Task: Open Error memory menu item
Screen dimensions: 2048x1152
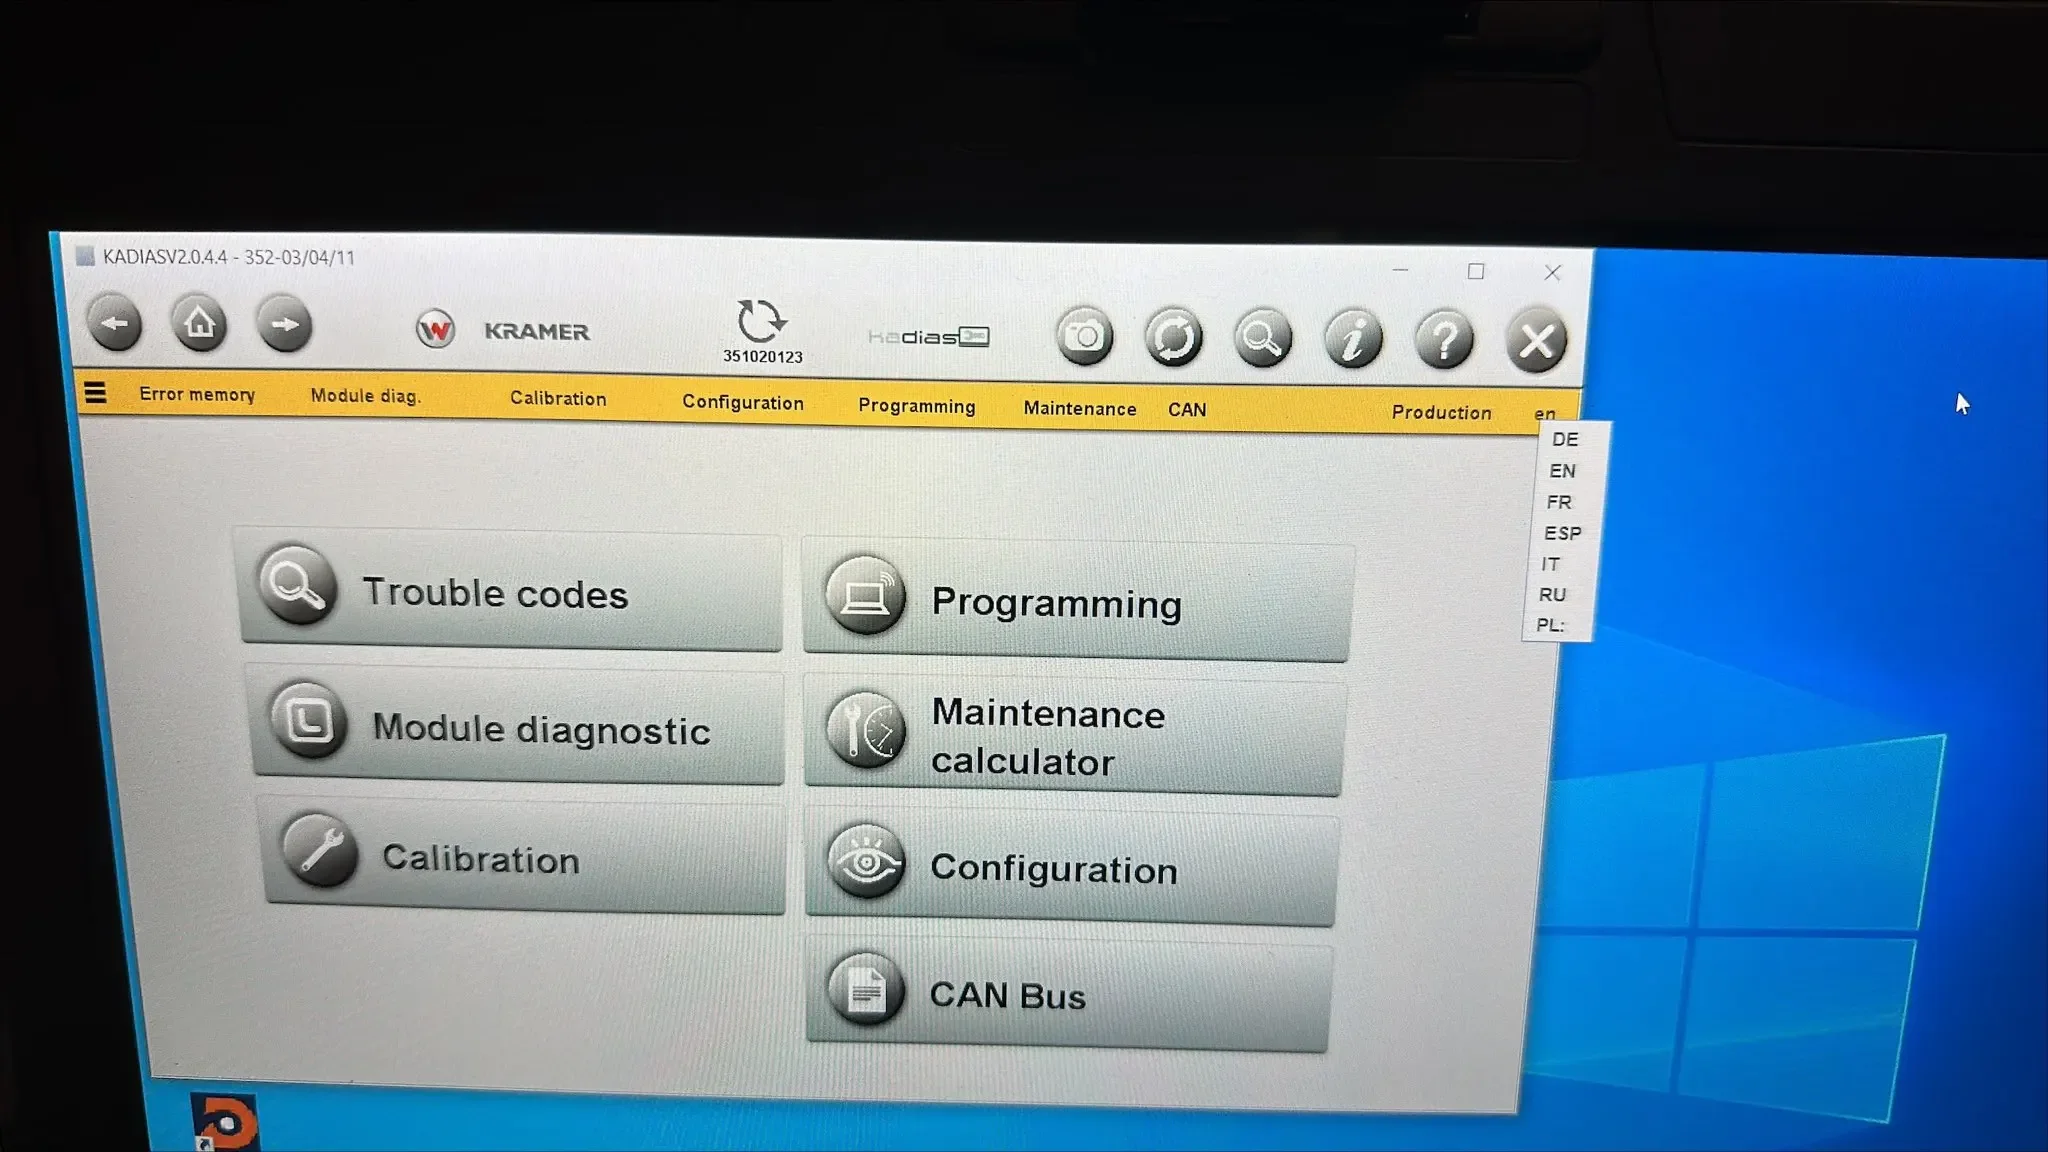Action: point(197,395)
